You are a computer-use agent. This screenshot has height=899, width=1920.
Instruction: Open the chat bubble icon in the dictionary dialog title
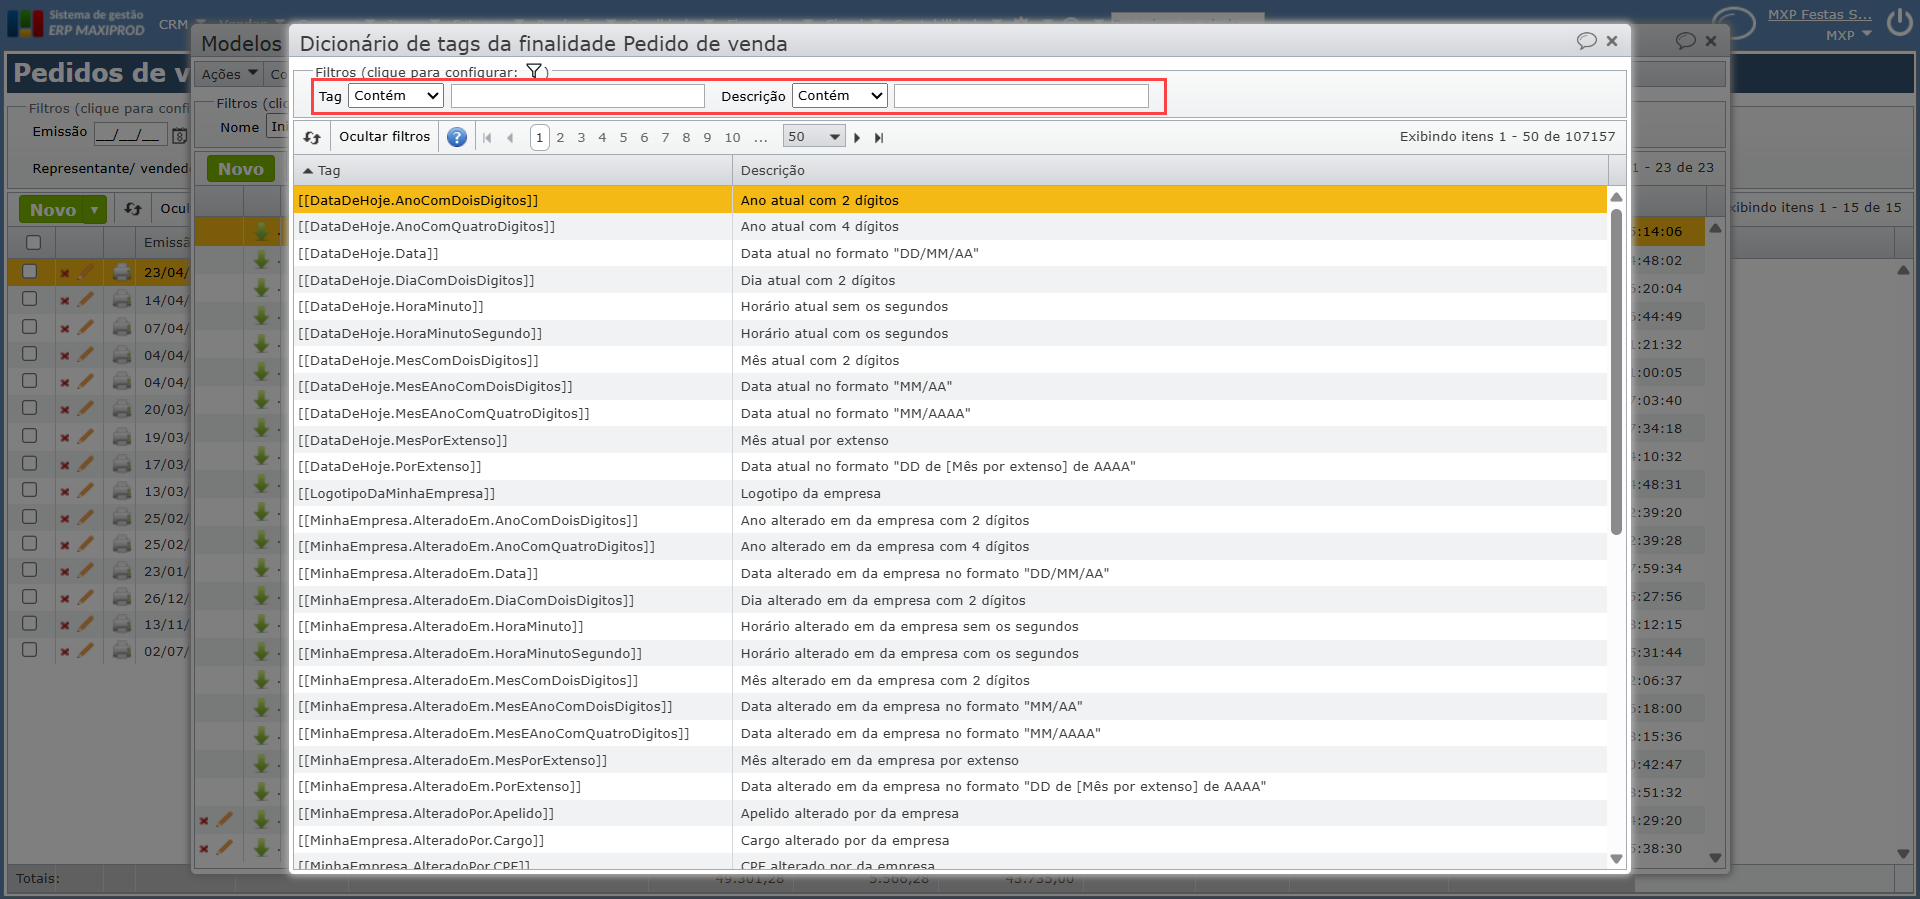pyautogui.click(x=1586, y=41)
